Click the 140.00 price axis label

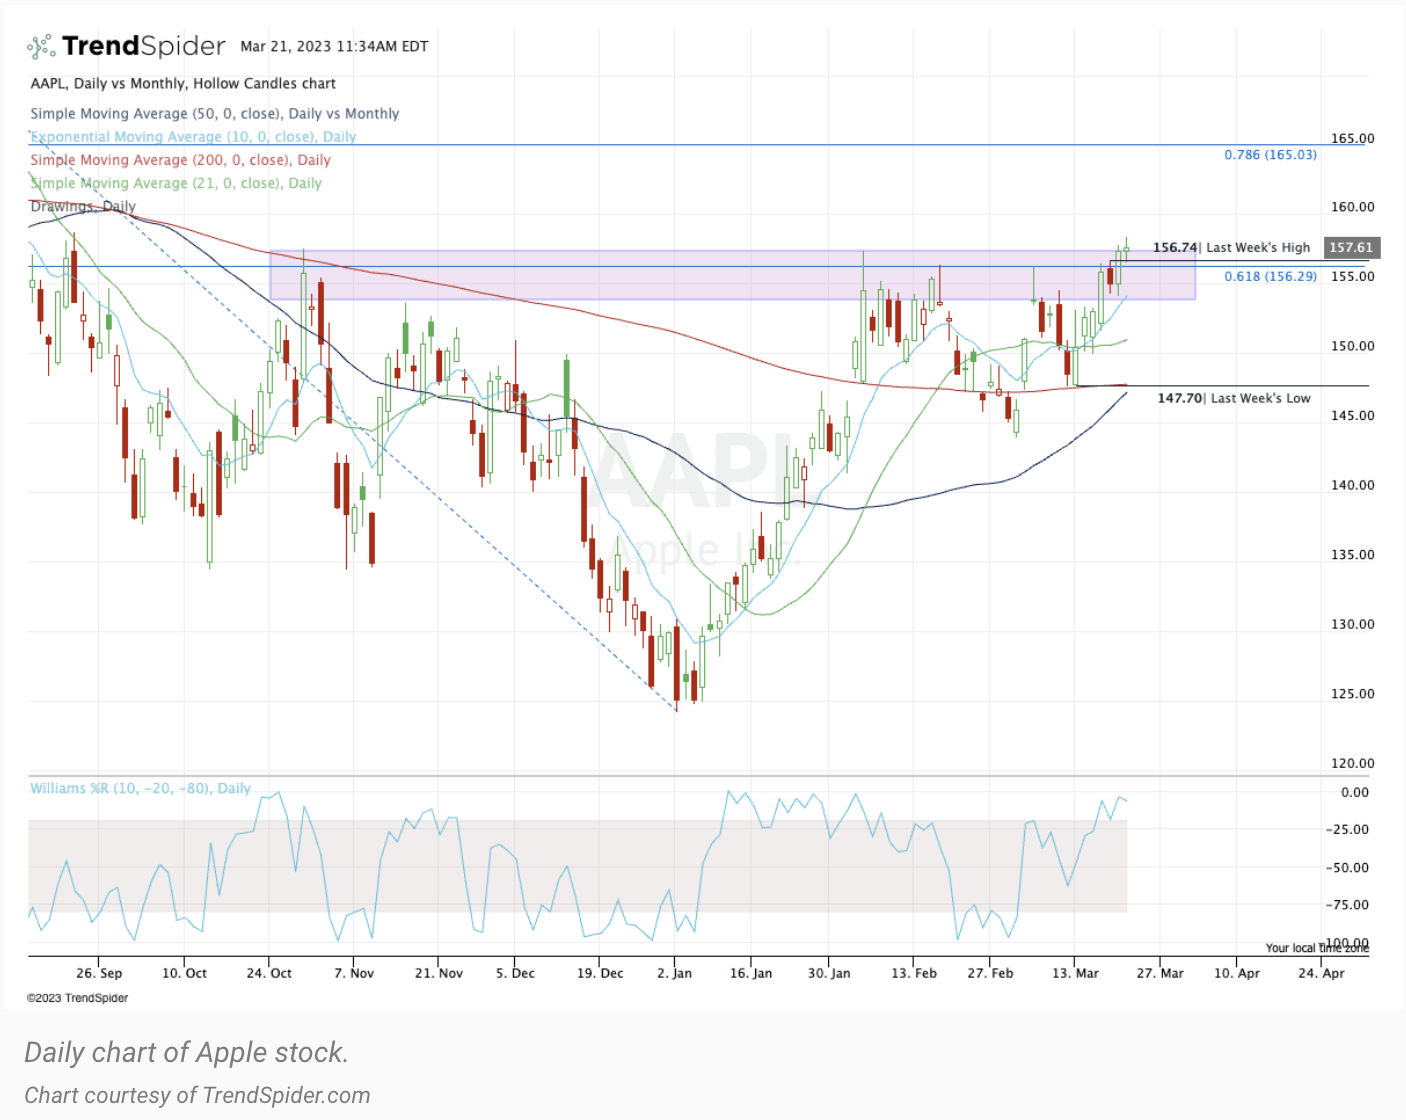[1352, 485]
